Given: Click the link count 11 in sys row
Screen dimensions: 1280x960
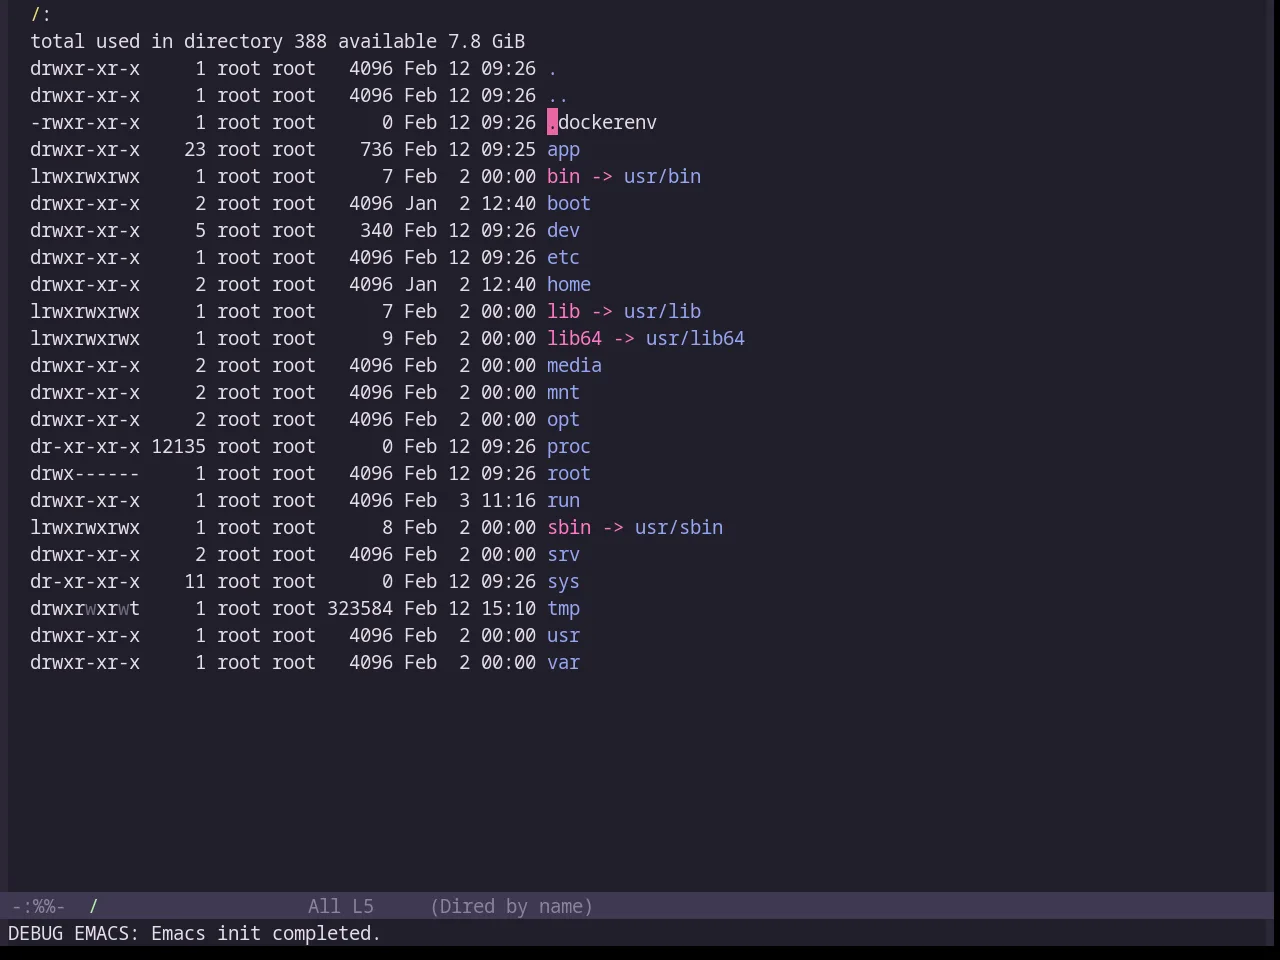Looking at the screenshot, I should [x=195, y=582].
